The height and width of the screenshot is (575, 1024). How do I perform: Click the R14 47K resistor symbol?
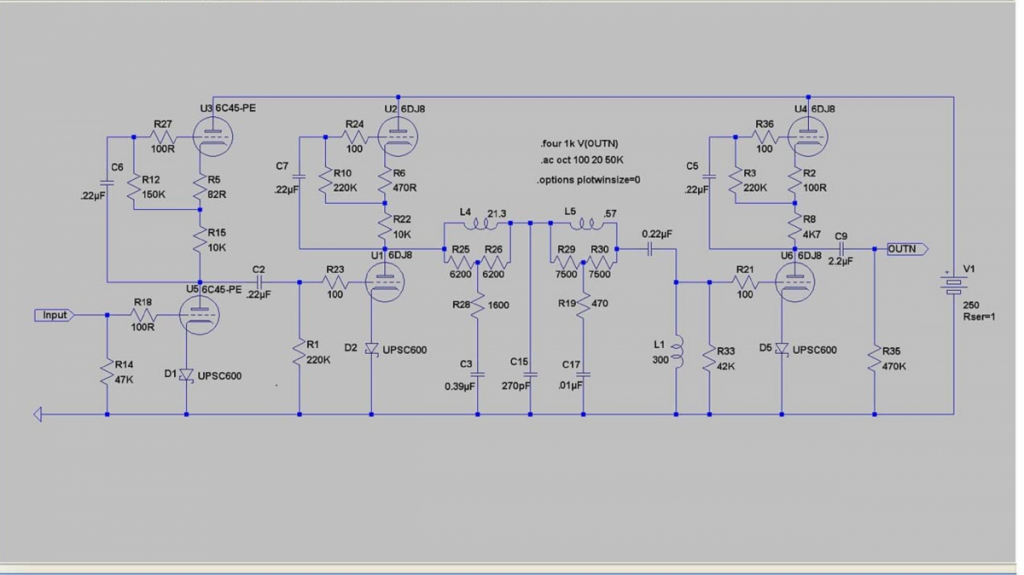click(107, 372)
